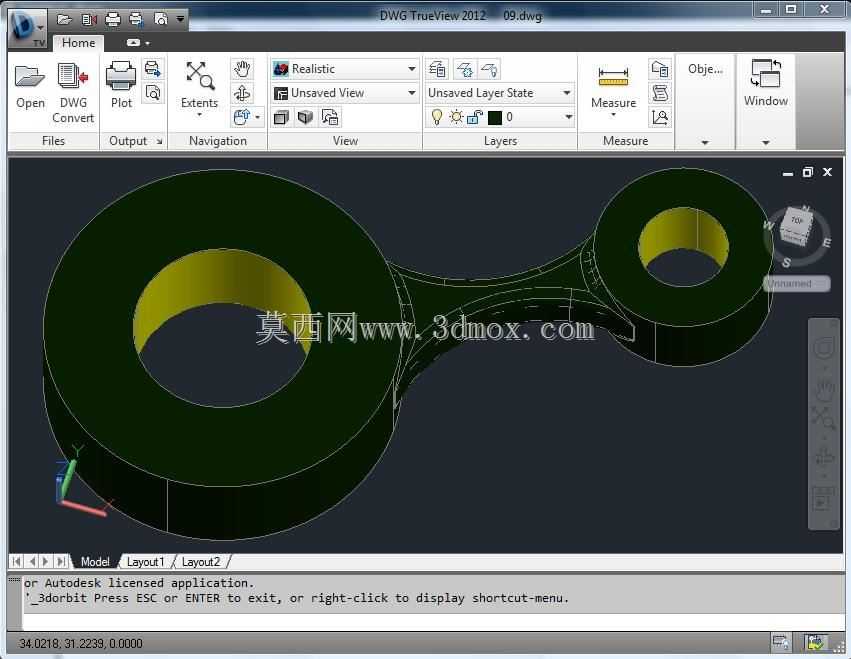
Task: Expand the Obje... panel arrow
Action: [x=704, y=142]
